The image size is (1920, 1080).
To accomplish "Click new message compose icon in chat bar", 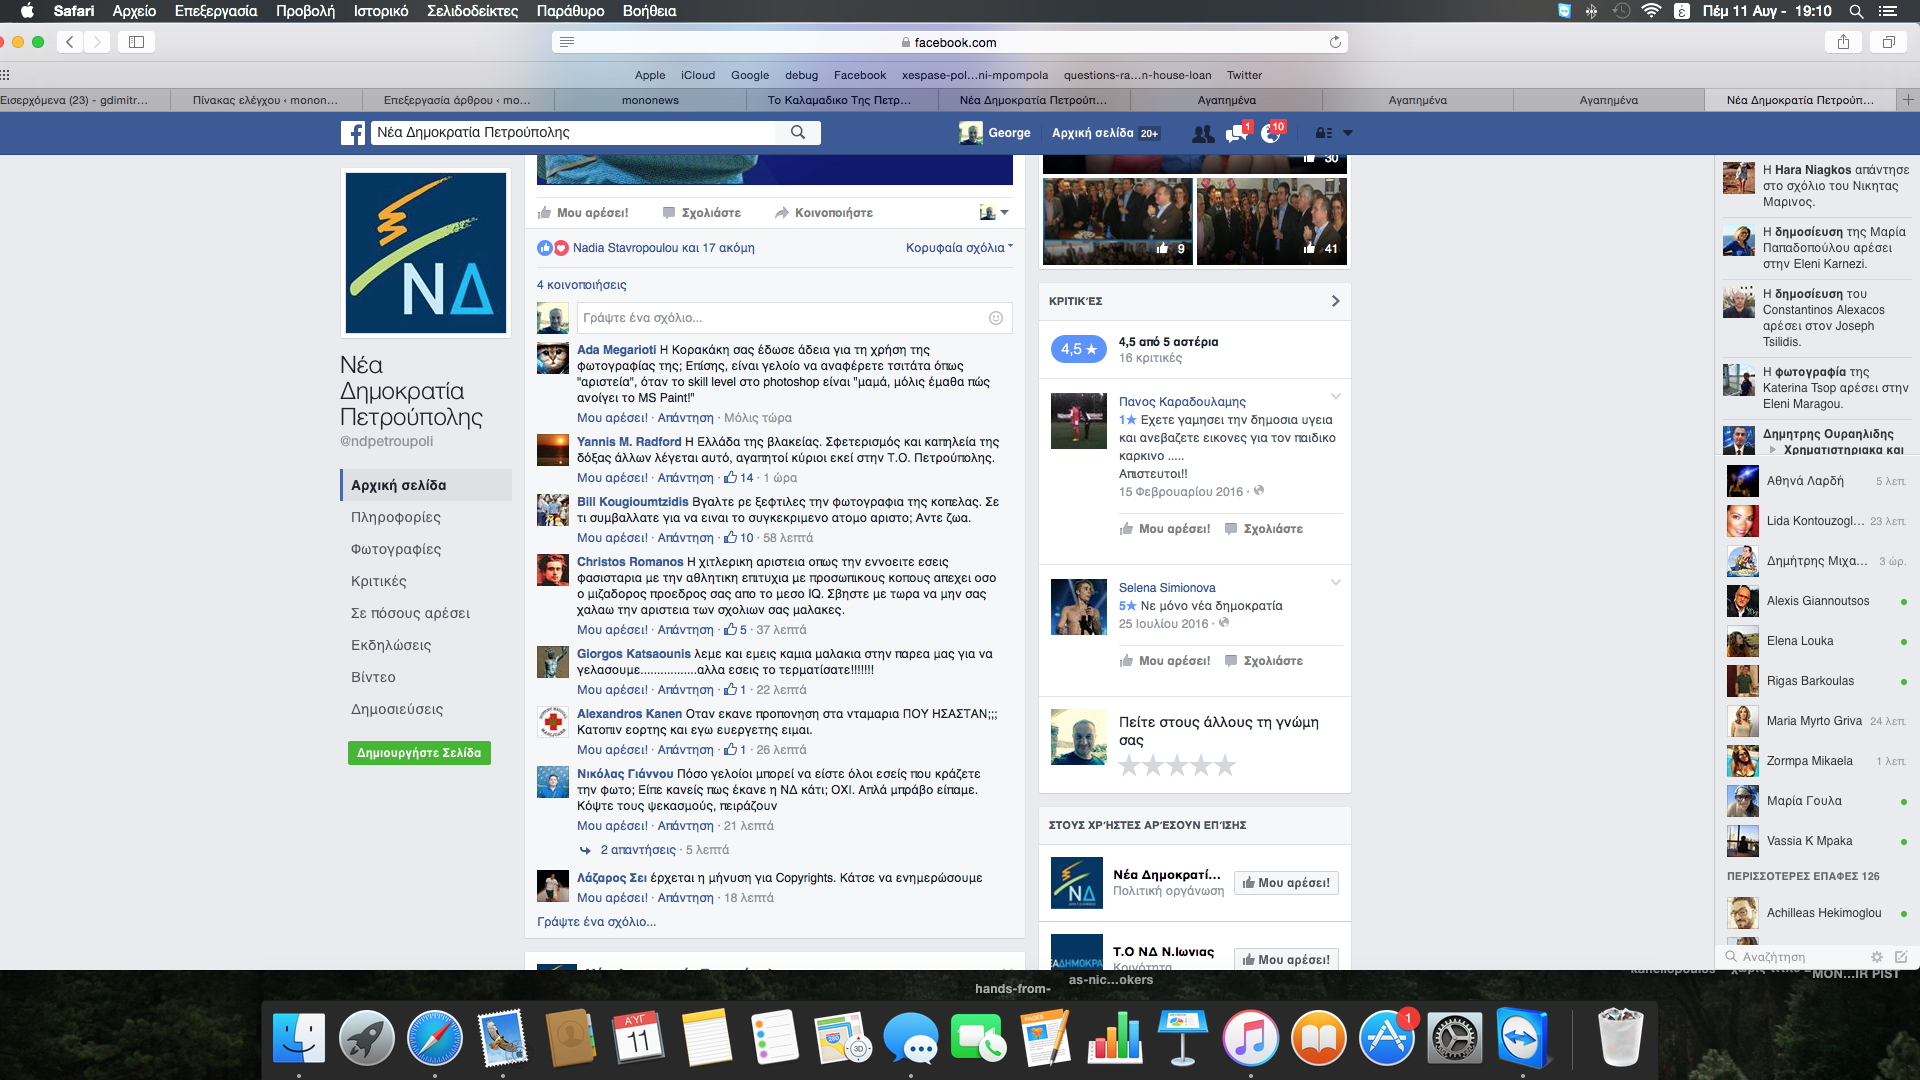I will click(x=1901, y=957).
